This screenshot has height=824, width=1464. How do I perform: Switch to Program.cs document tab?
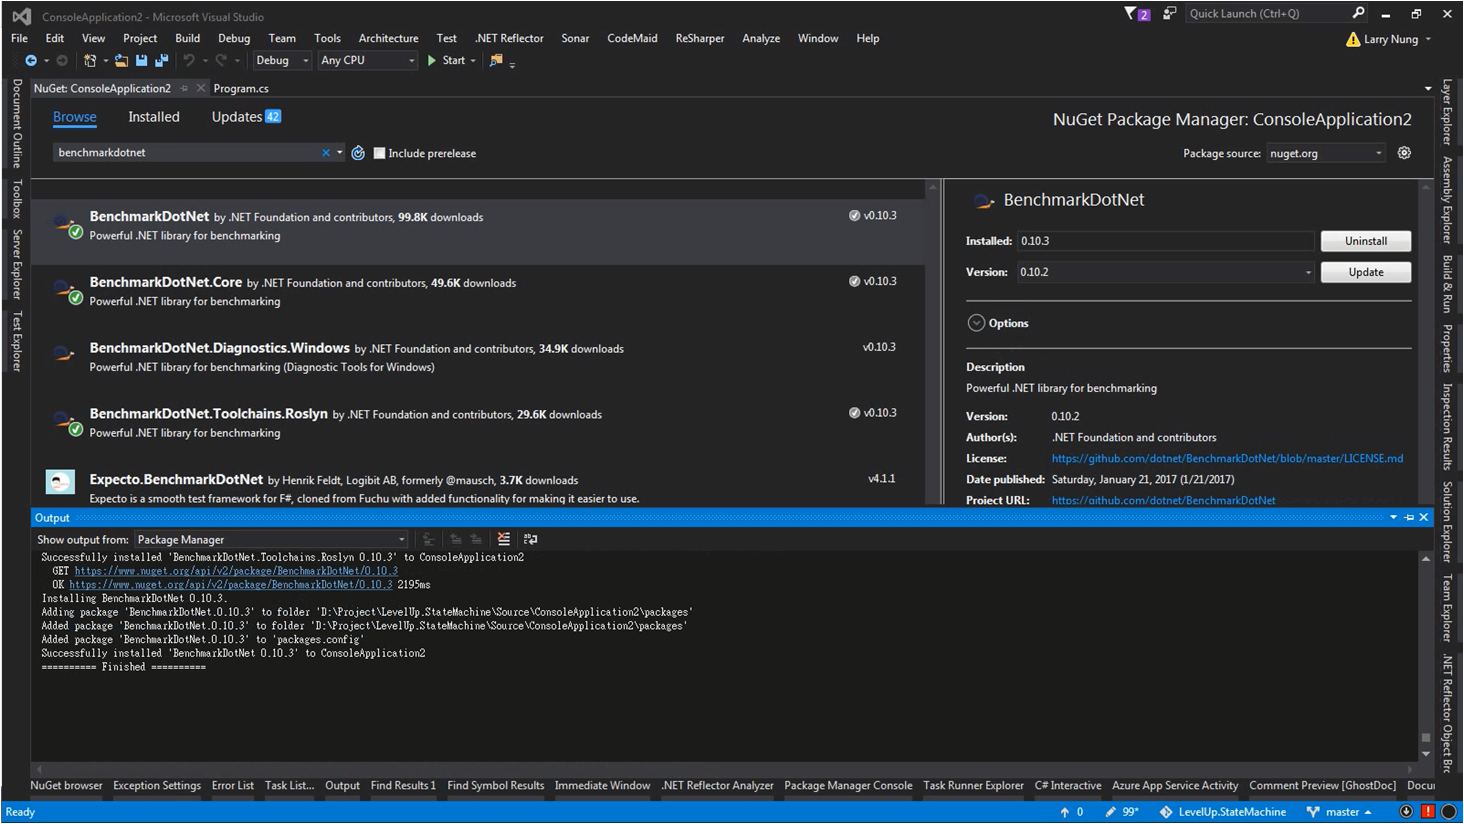[241, 88]
